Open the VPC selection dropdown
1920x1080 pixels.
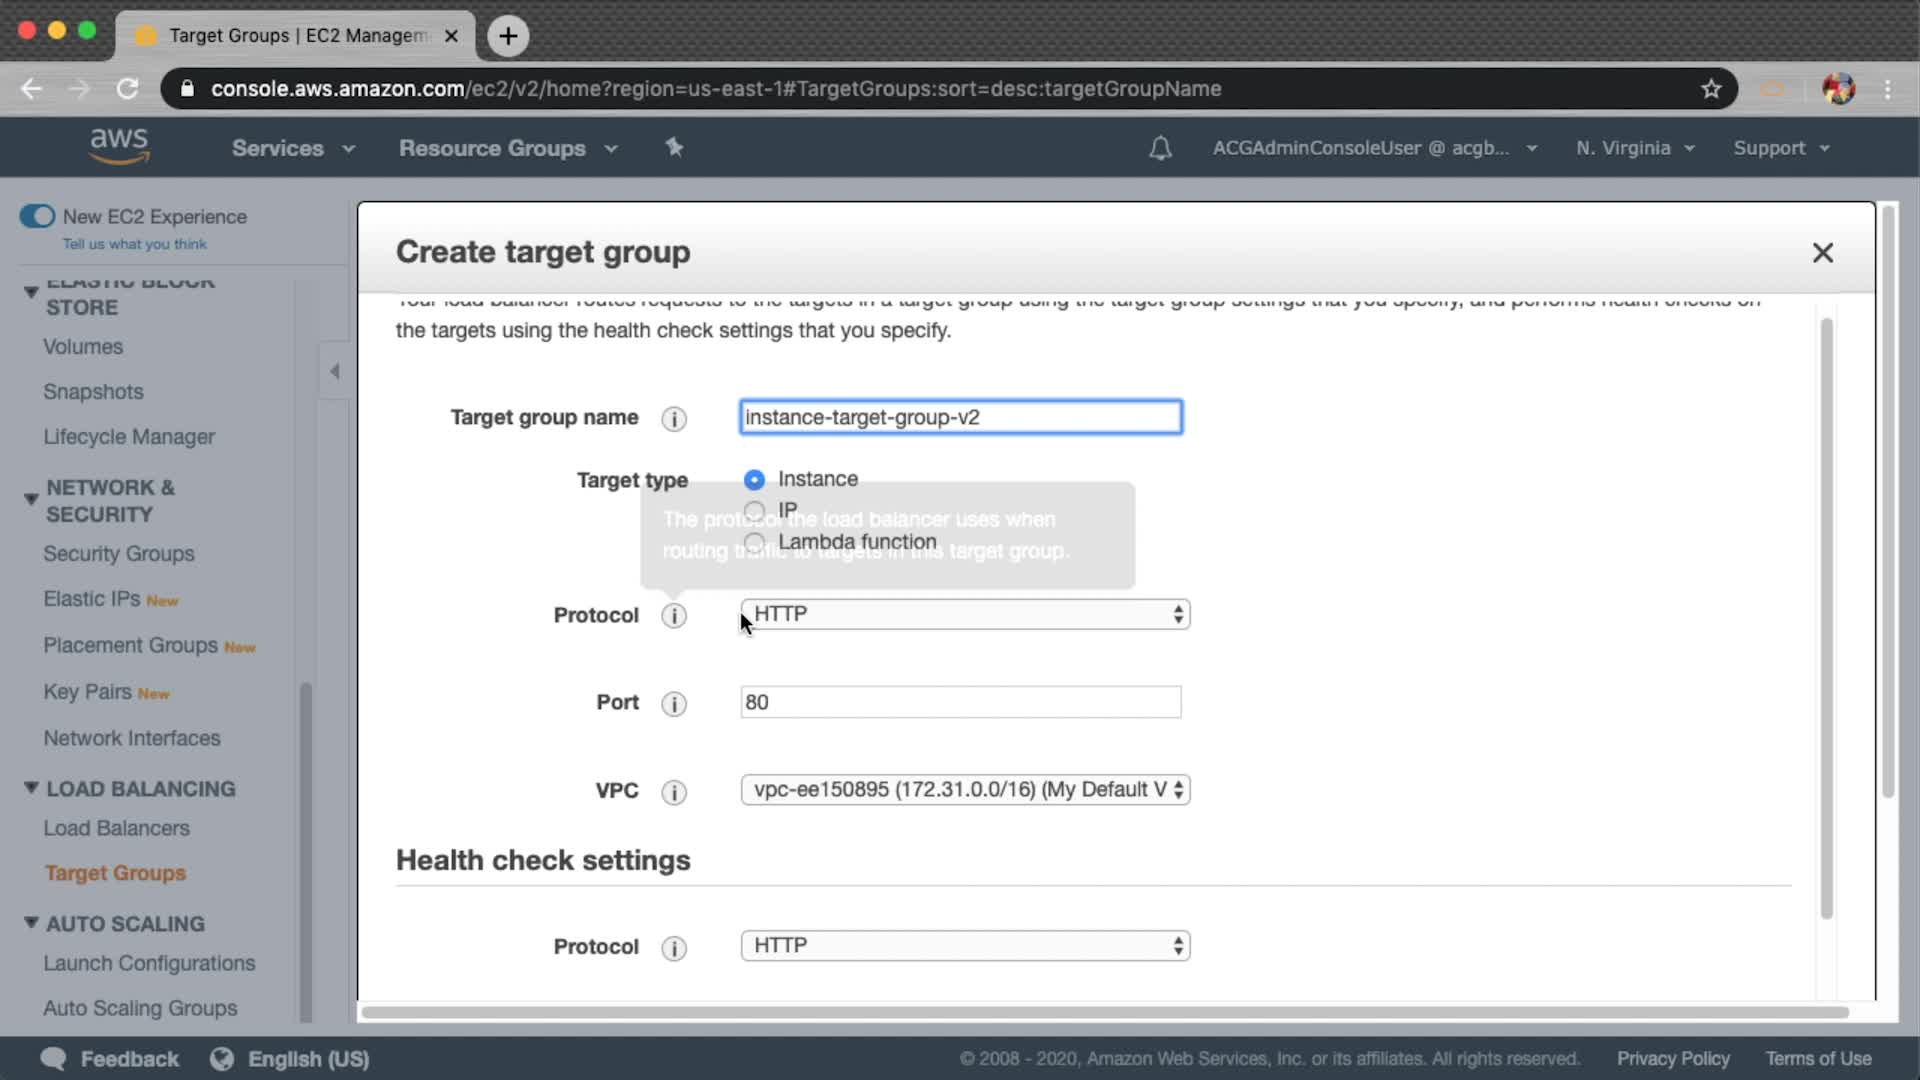click(964, 789)
